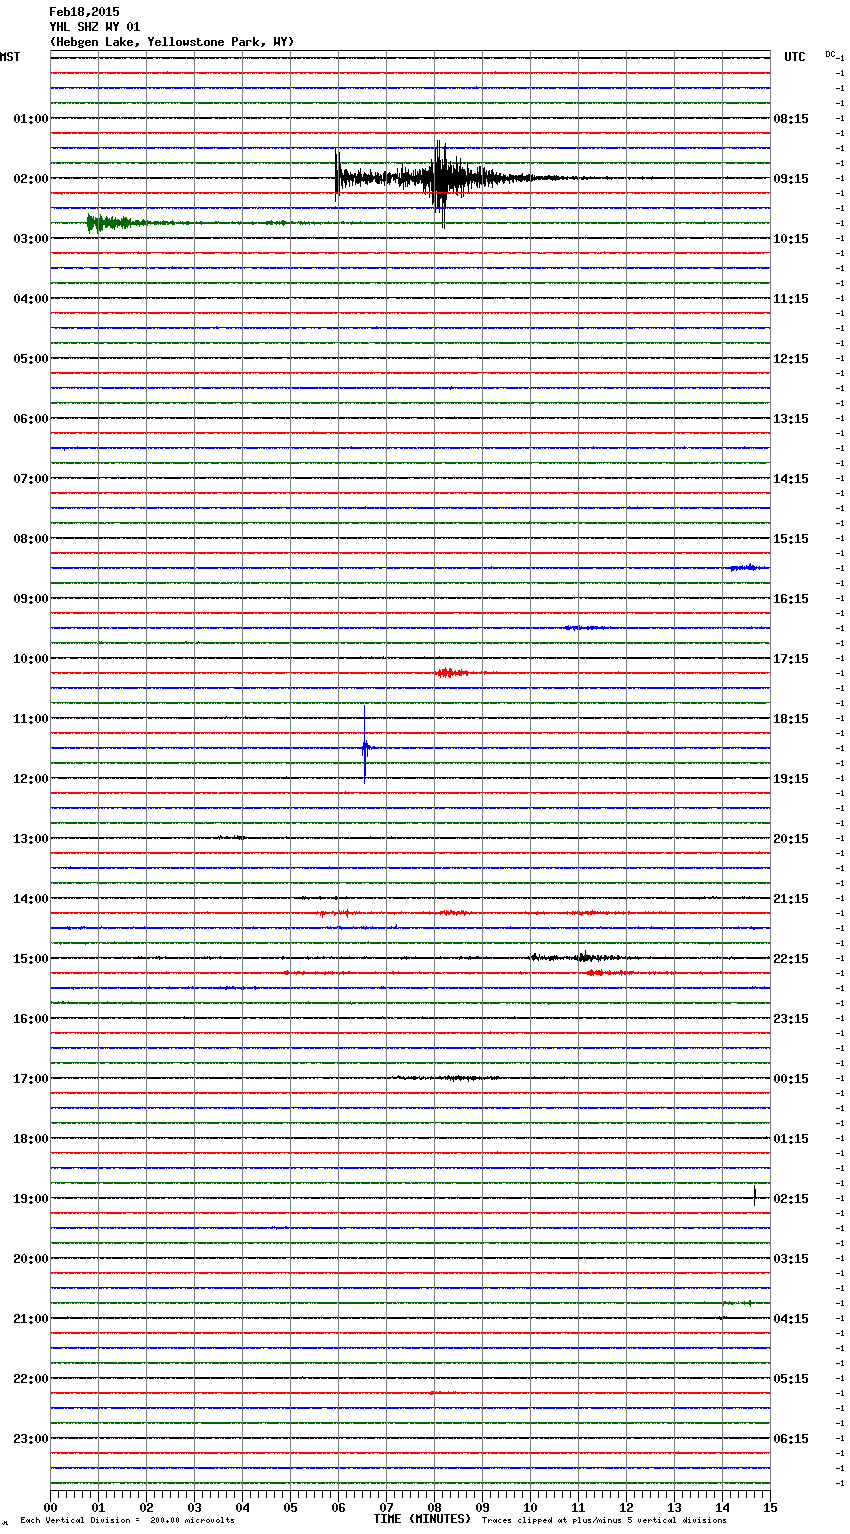Viewport: 850px width, 1534px height.
Task: Click minute tick label '13' on bottom axis
Action: click(674, 1507)
